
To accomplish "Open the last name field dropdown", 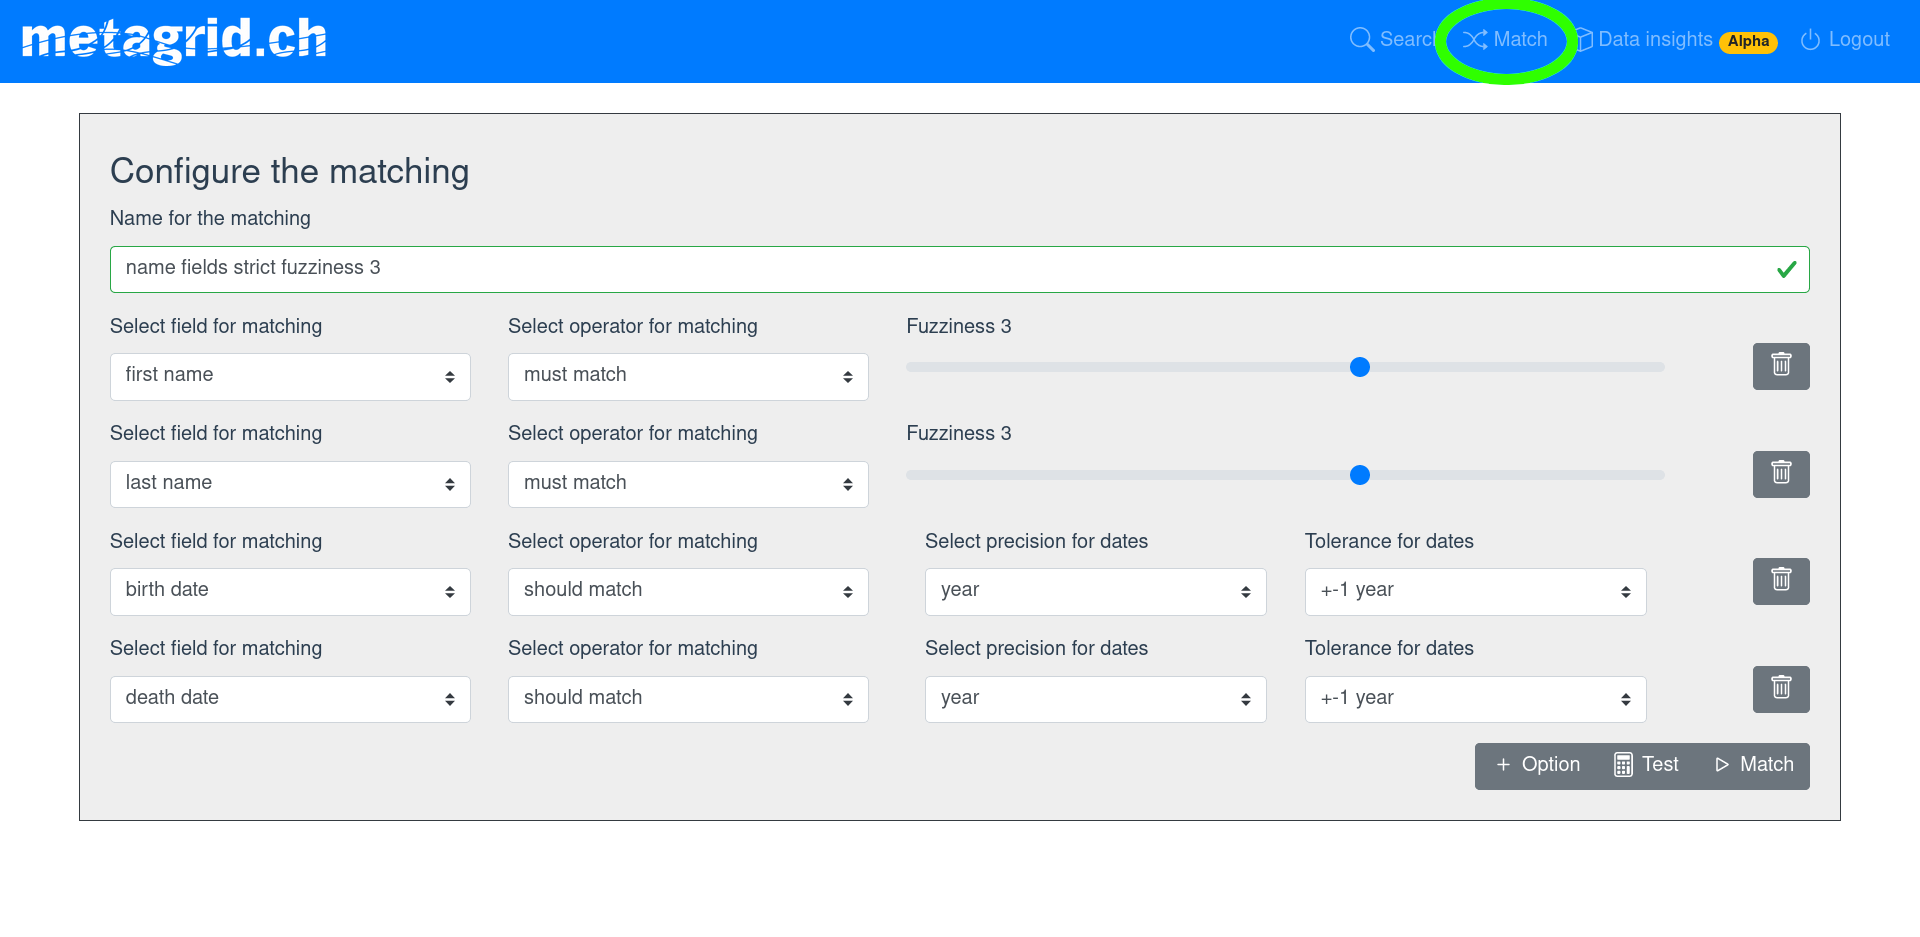I will pos(290,484).
